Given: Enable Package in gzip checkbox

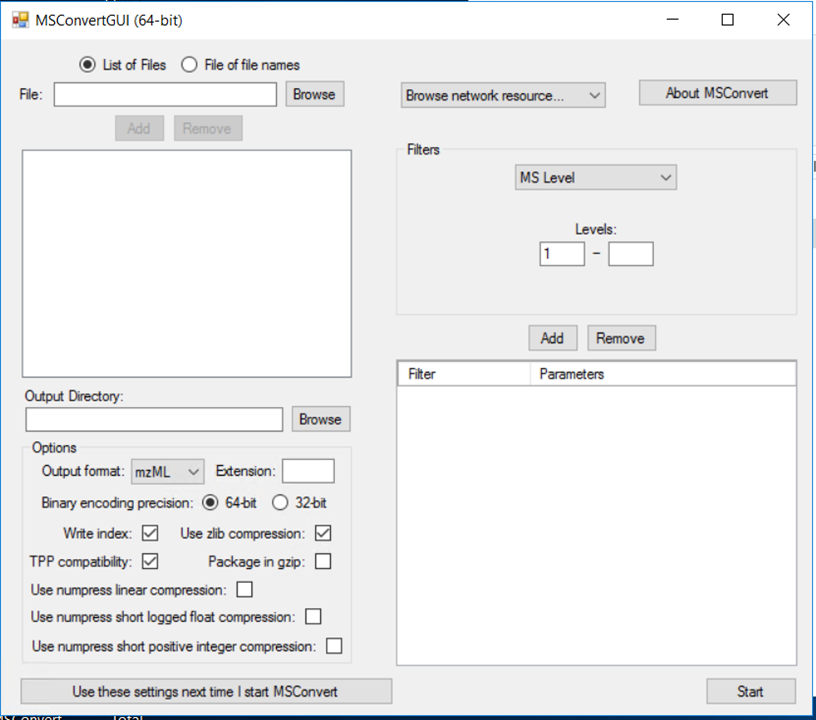Looking at the screenshot, I should tap(323, 561).
